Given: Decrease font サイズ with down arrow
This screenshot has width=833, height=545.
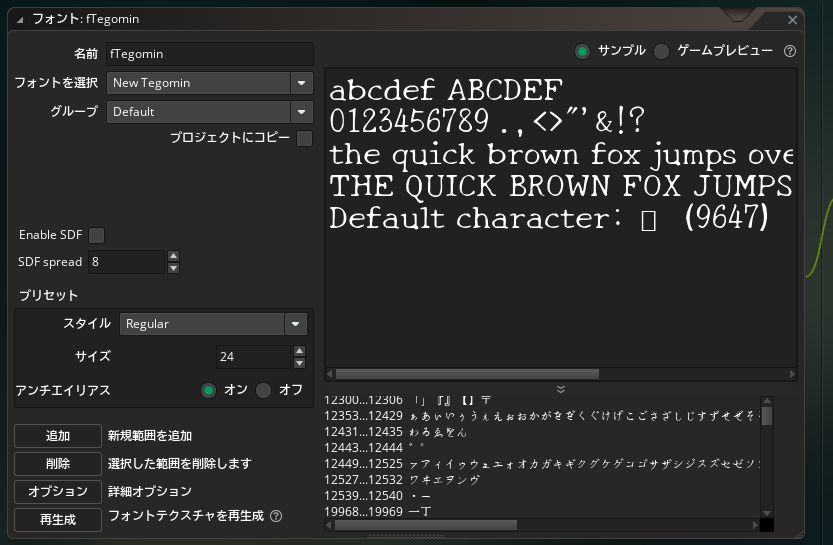Looking at the screenshot, I should pos(299,363).
